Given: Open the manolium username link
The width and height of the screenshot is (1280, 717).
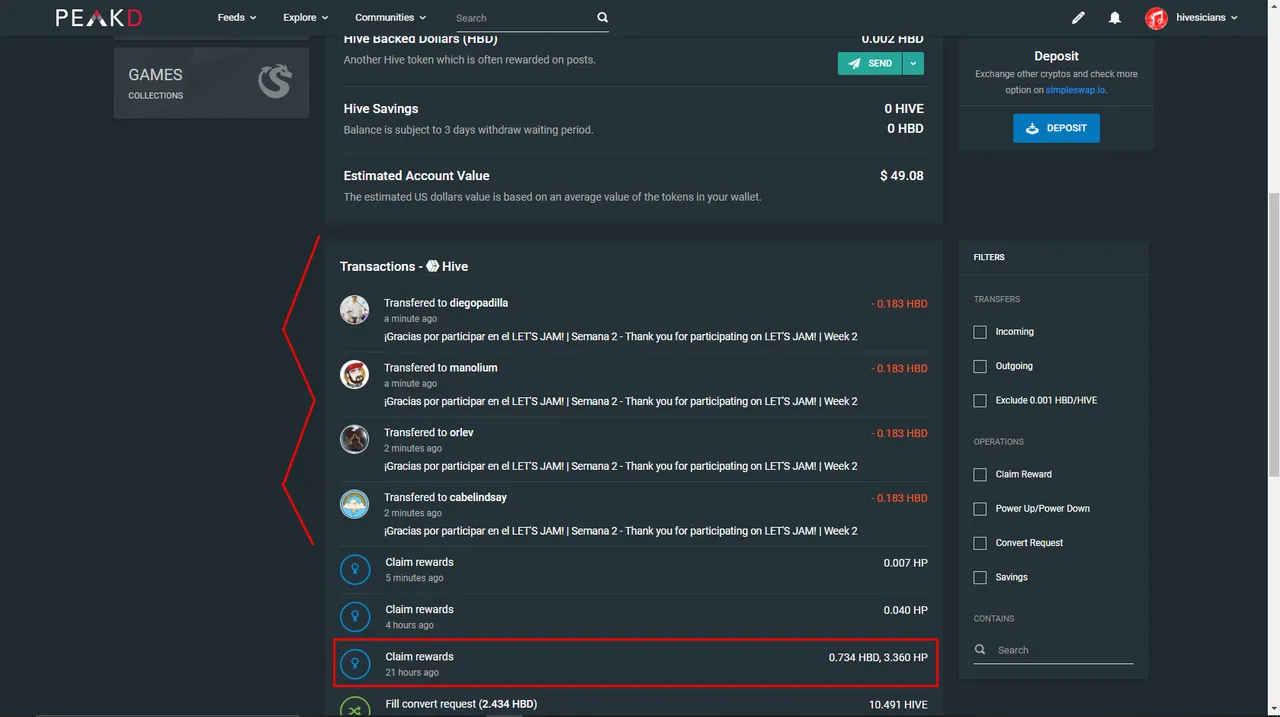Looking at the screenshot, I should [x=474, y=368].
